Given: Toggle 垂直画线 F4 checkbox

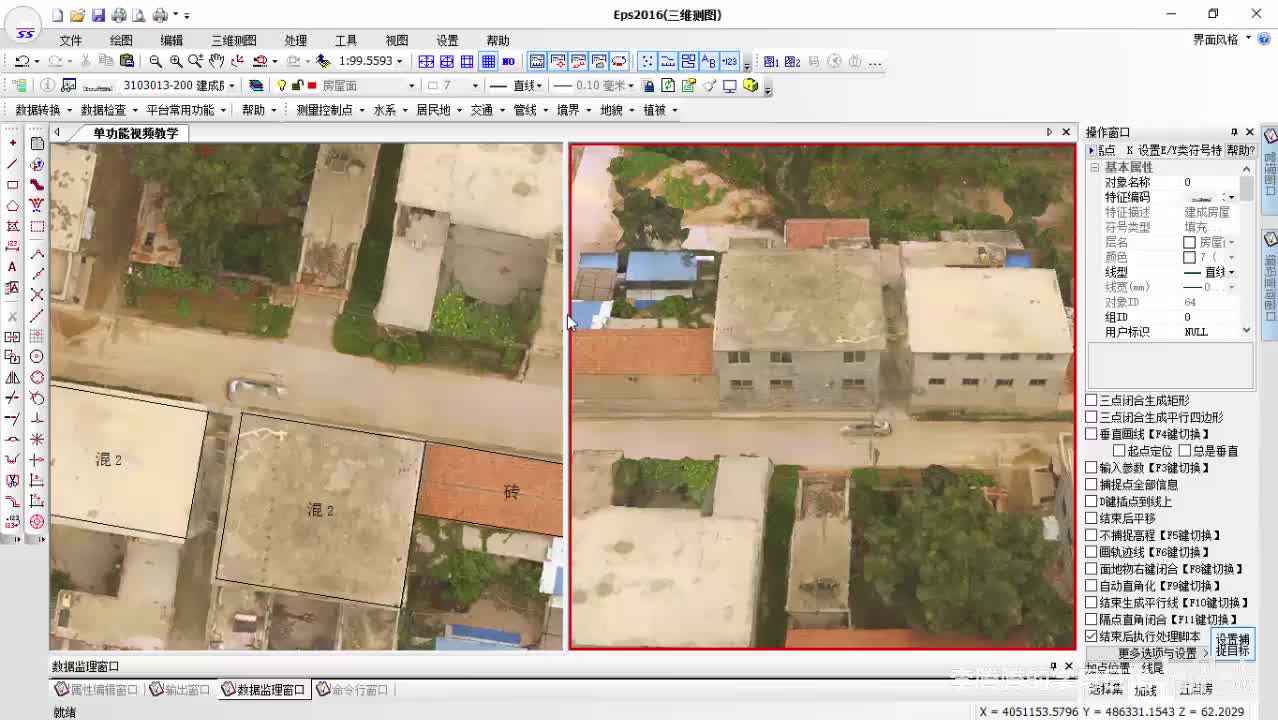Looking at the screenshot, I should pyautogui.click(x=1092, y=434).
